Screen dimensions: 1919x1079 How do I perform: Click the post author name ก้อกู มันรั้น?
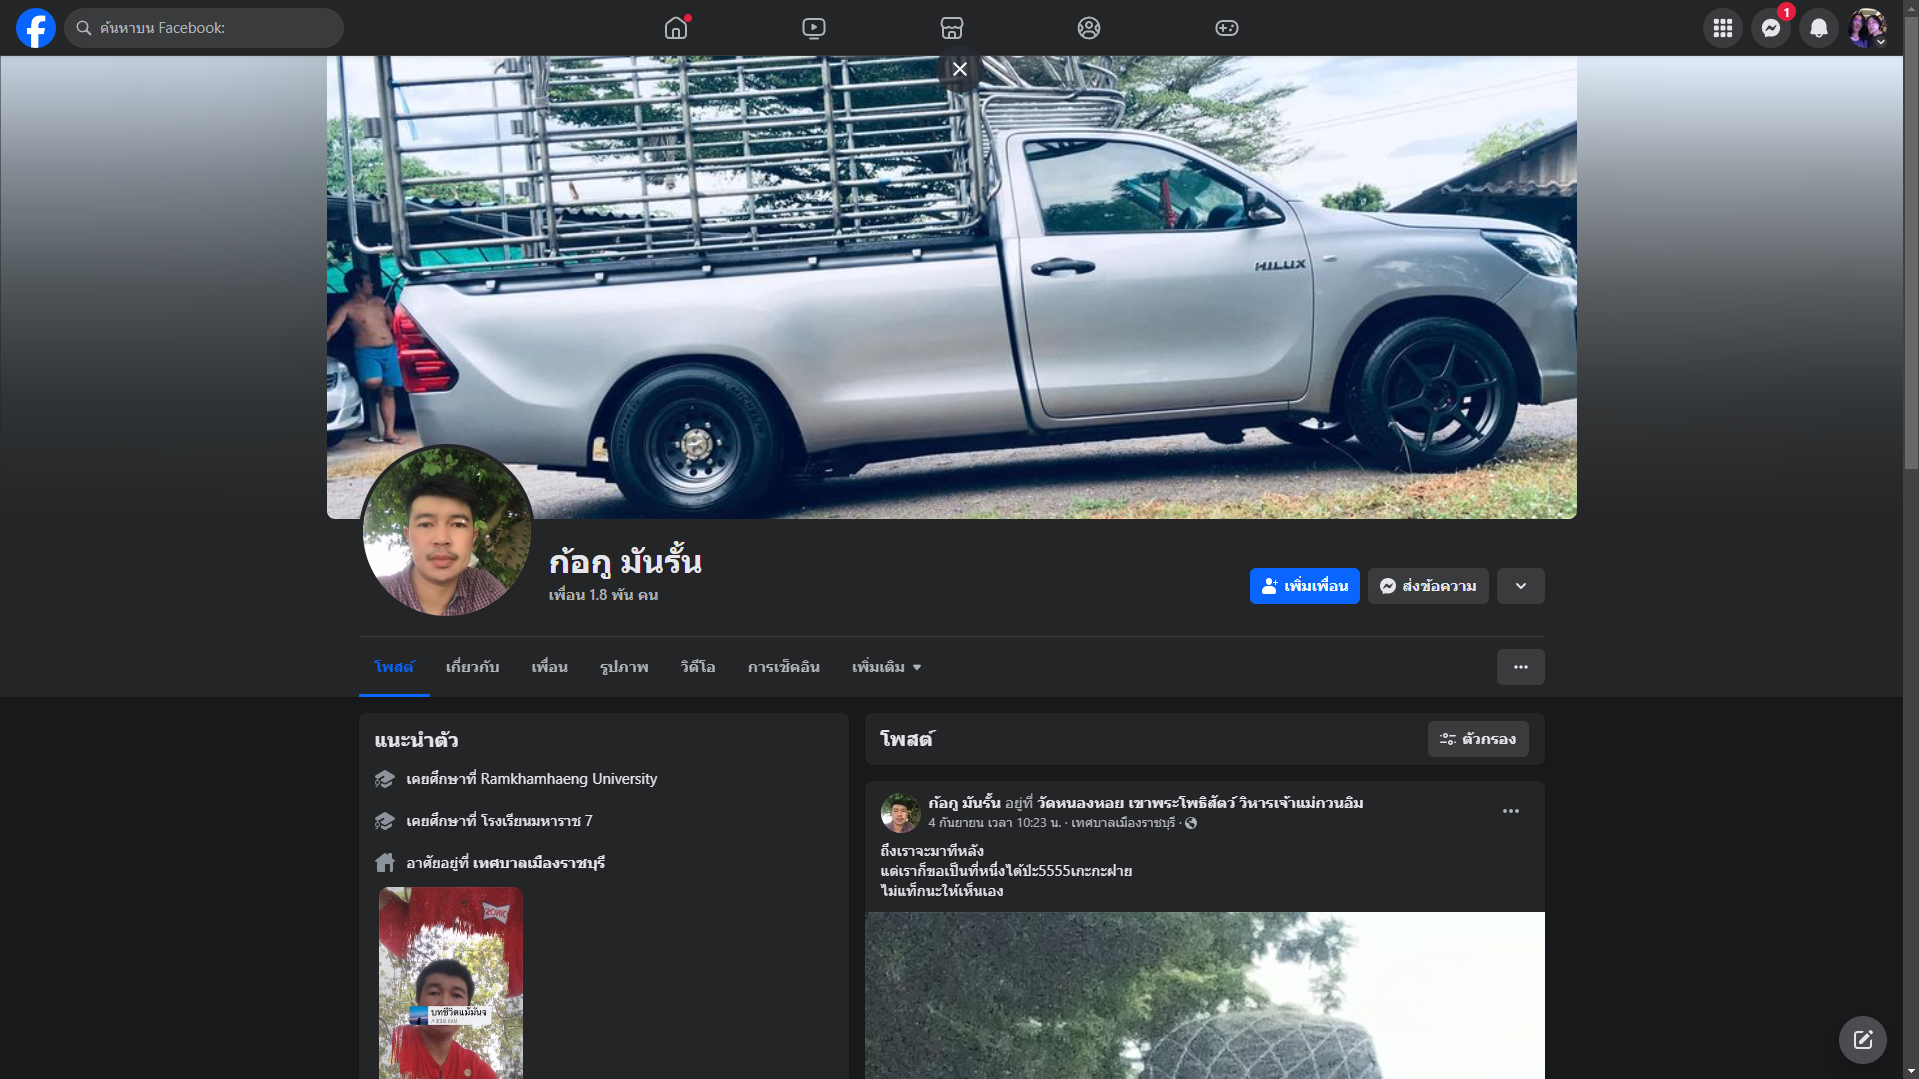pos(964,803)
